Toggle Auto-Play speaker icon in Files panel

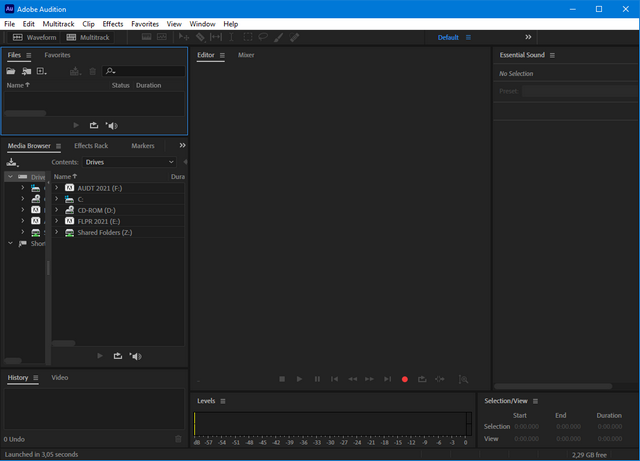coord(111,125)
